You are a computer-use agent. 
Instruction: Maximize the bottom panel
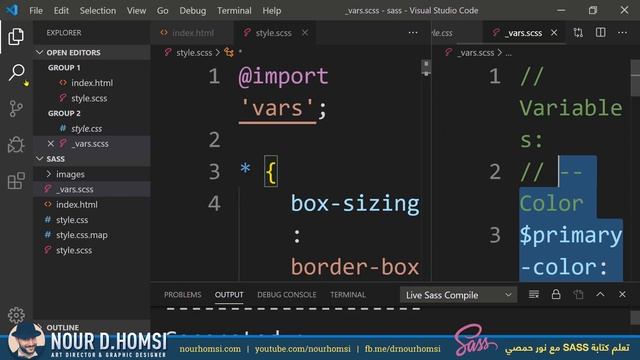[600, 294]
